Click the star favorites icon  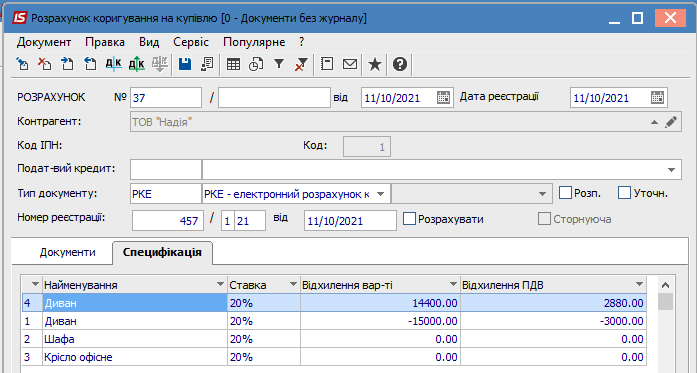click(x=375, y=64)
